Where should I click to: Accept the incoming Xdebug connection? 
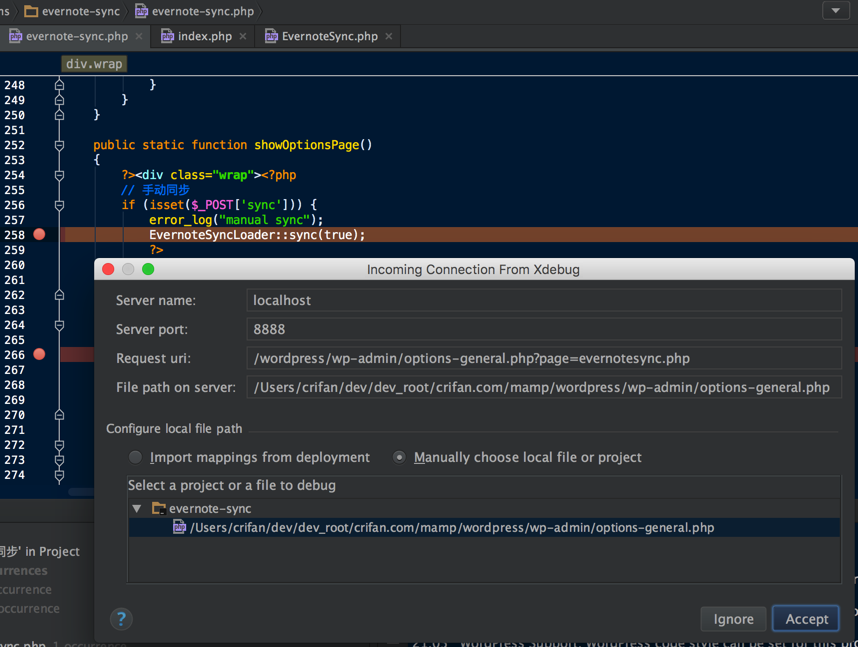(x=806, y=619)
